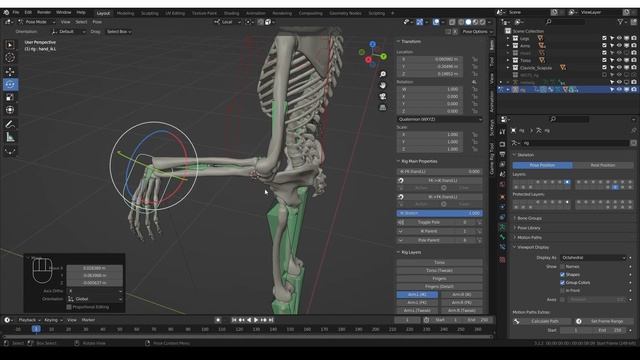Click the zoom magnifier viewport icon
The width and height of the screenshot is (640, 360).
382,74
